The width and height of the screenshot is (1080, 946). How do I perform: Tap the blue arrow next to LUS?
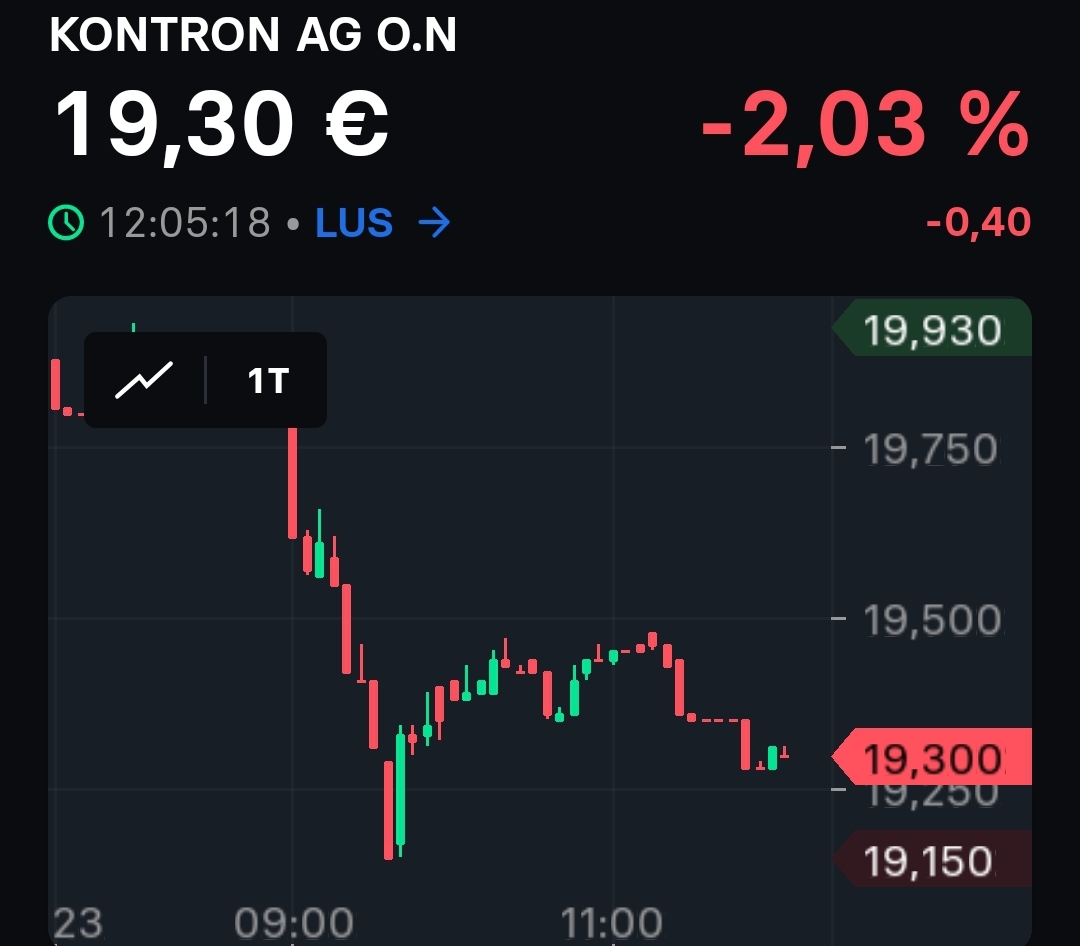coord(433,223)
